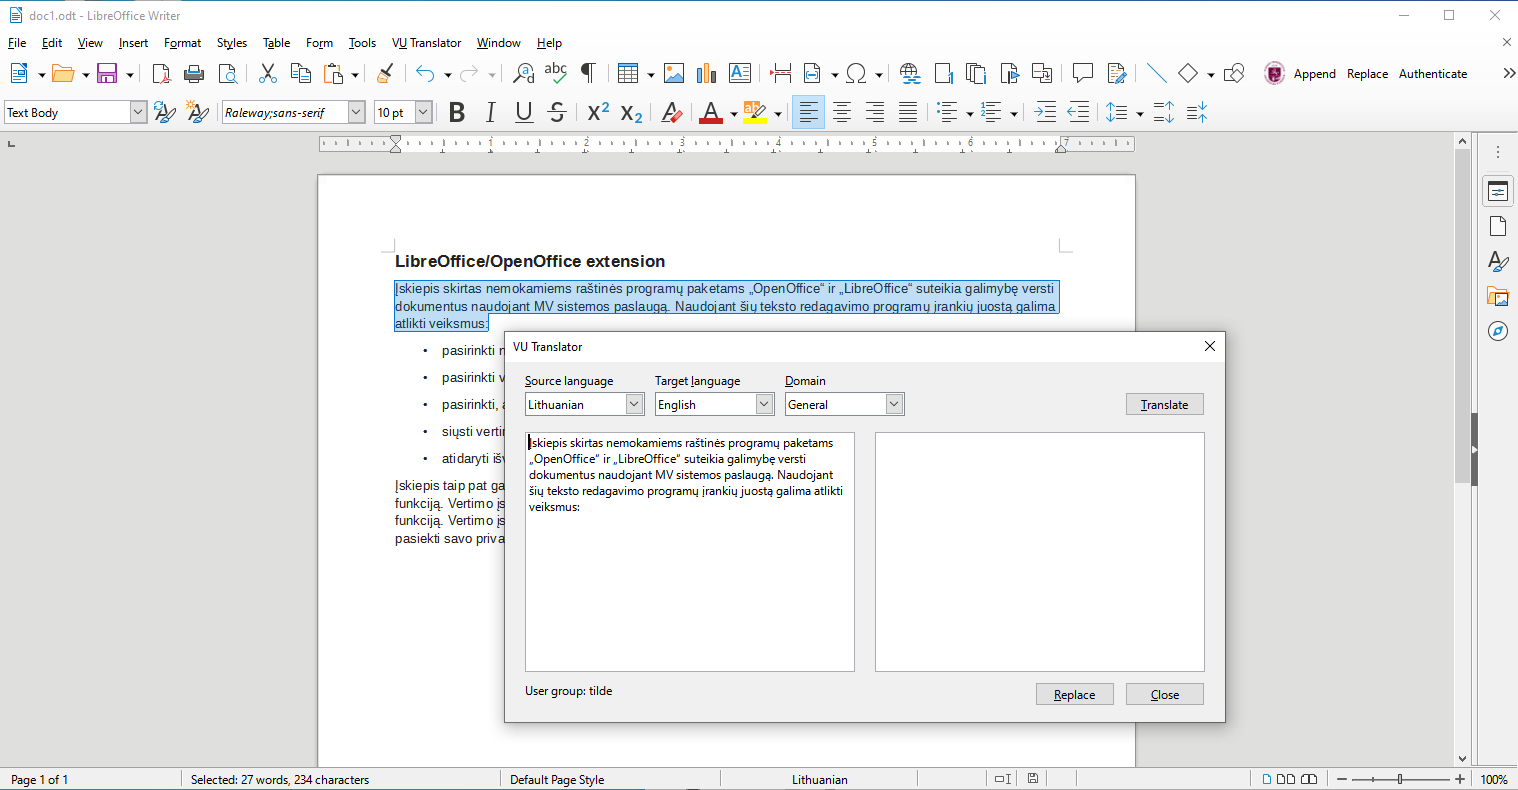This screenshot has width=1518, height=790.
Task: Click the zoom slider handle
Action: pos(1400,779)
